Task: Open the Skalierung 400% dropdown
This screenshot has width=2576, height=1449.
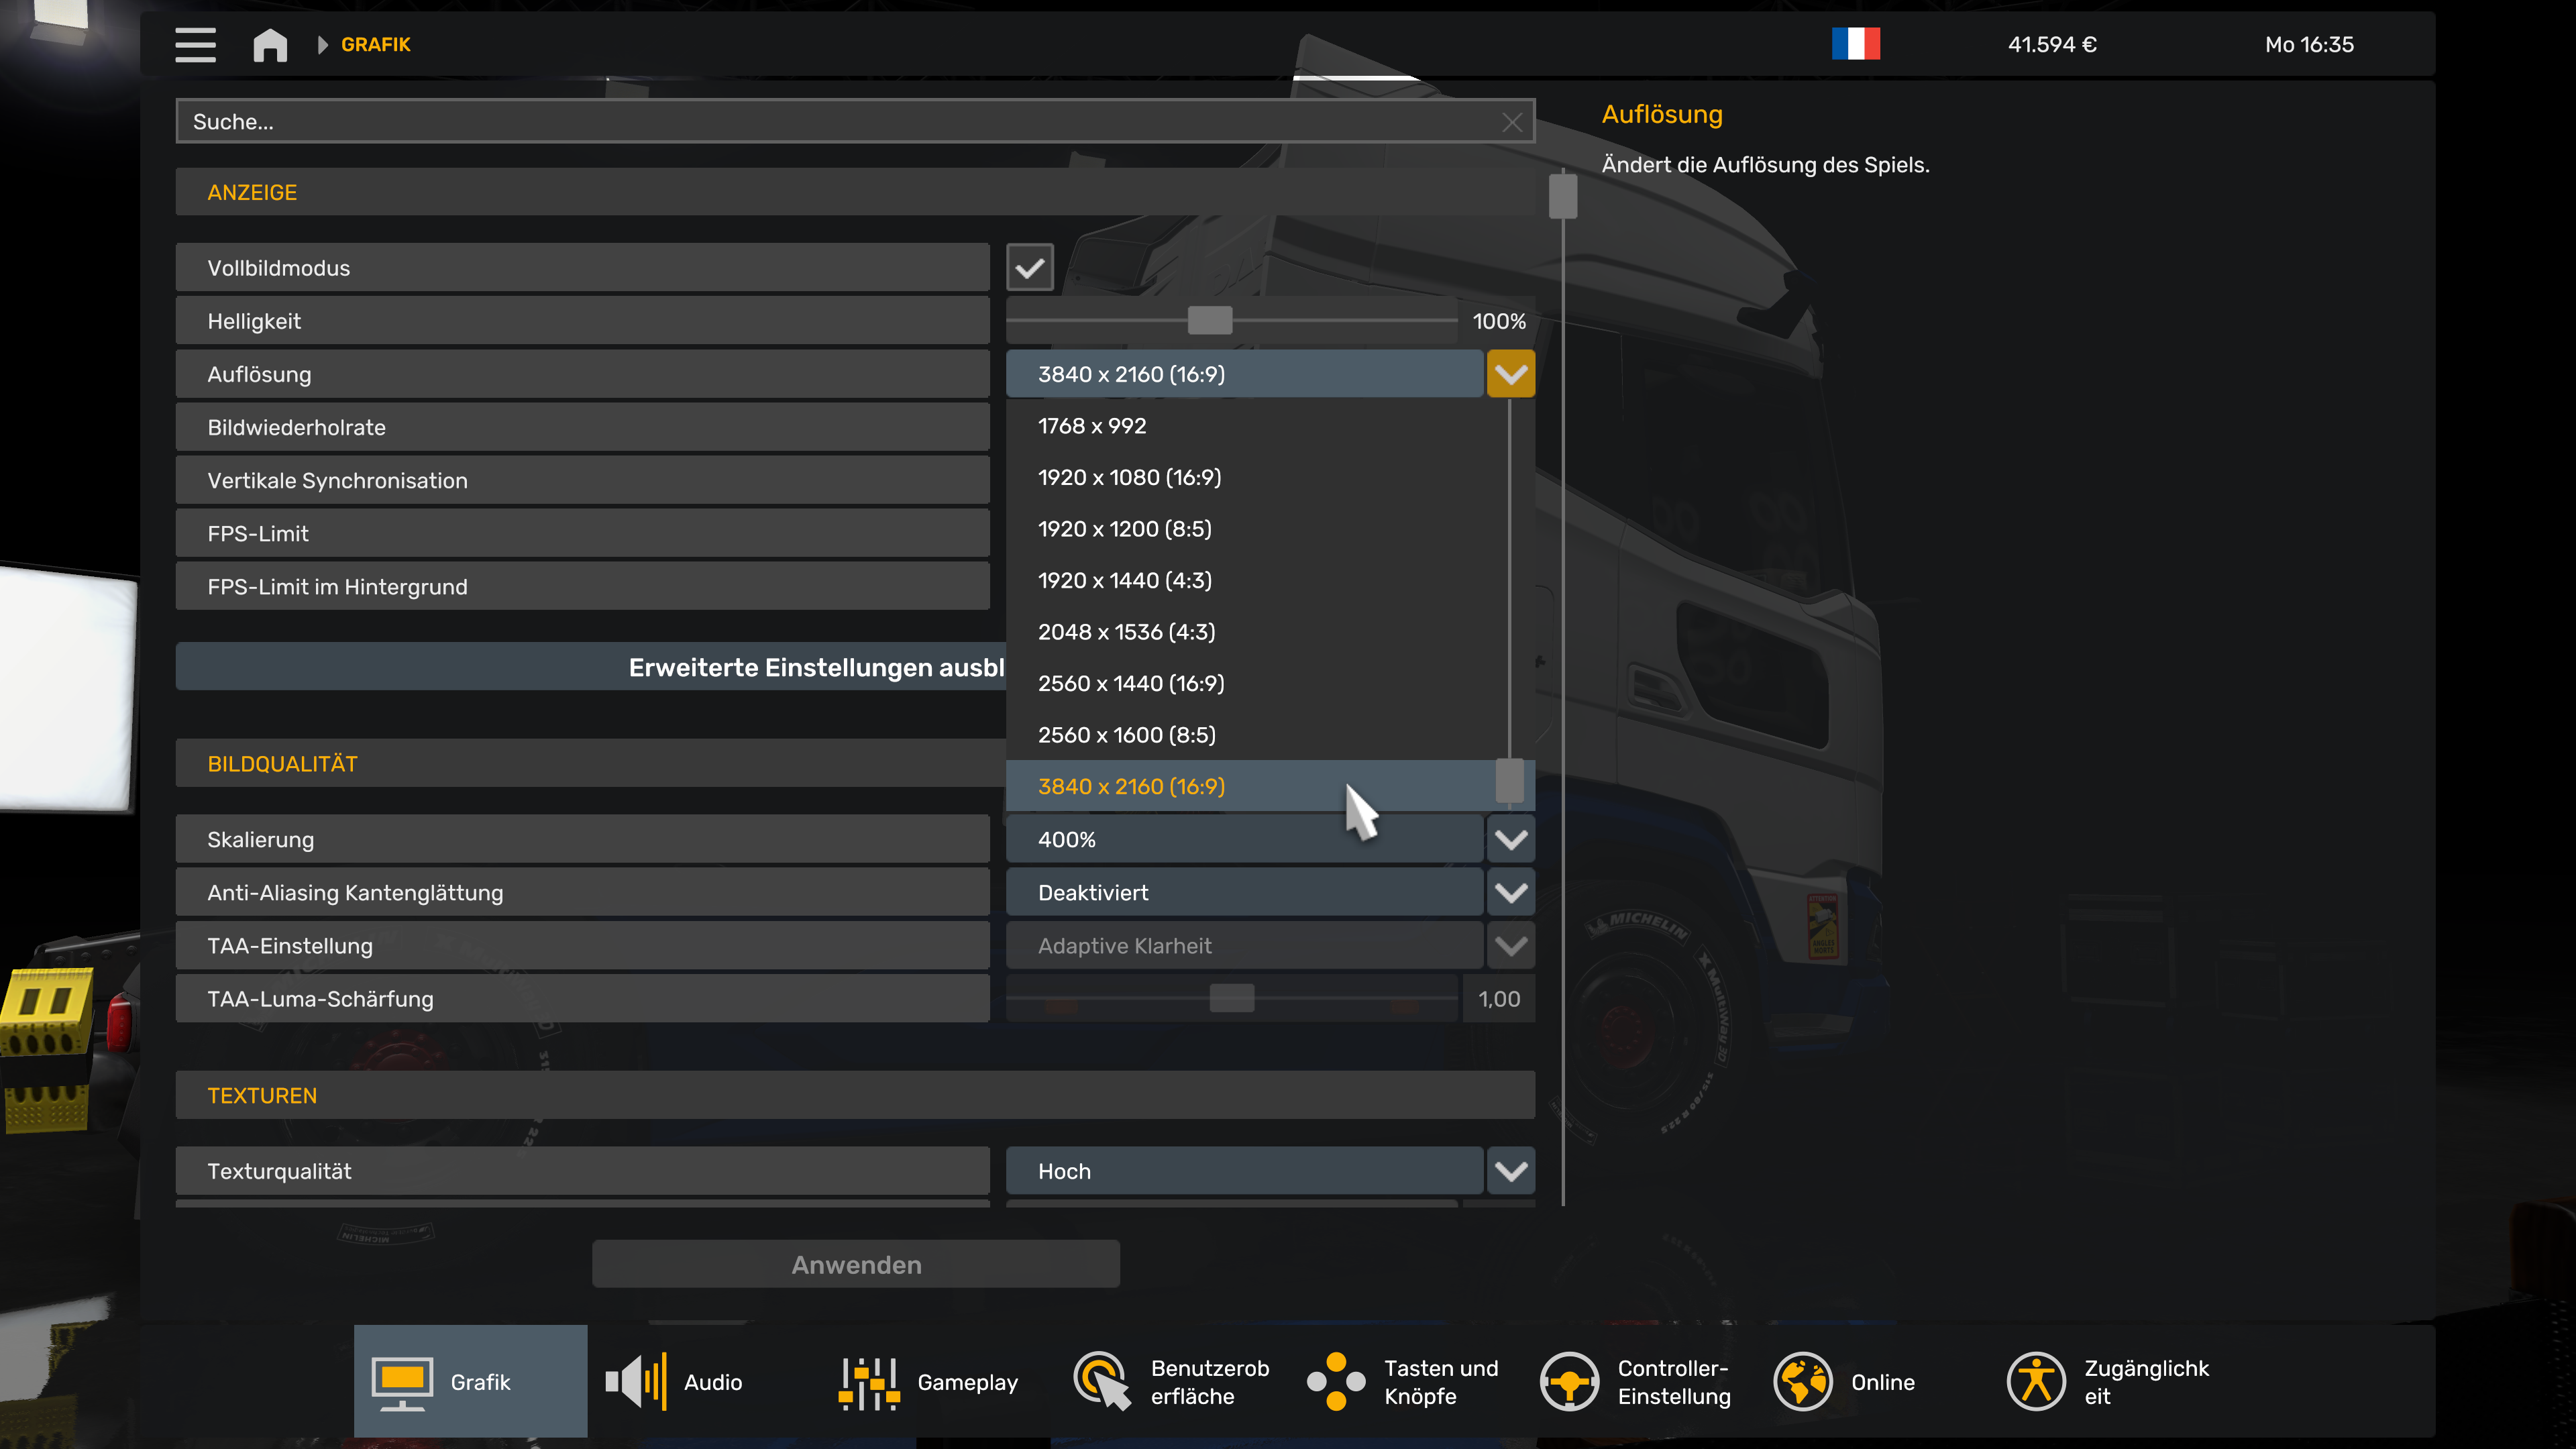Action: point(1510,839)
